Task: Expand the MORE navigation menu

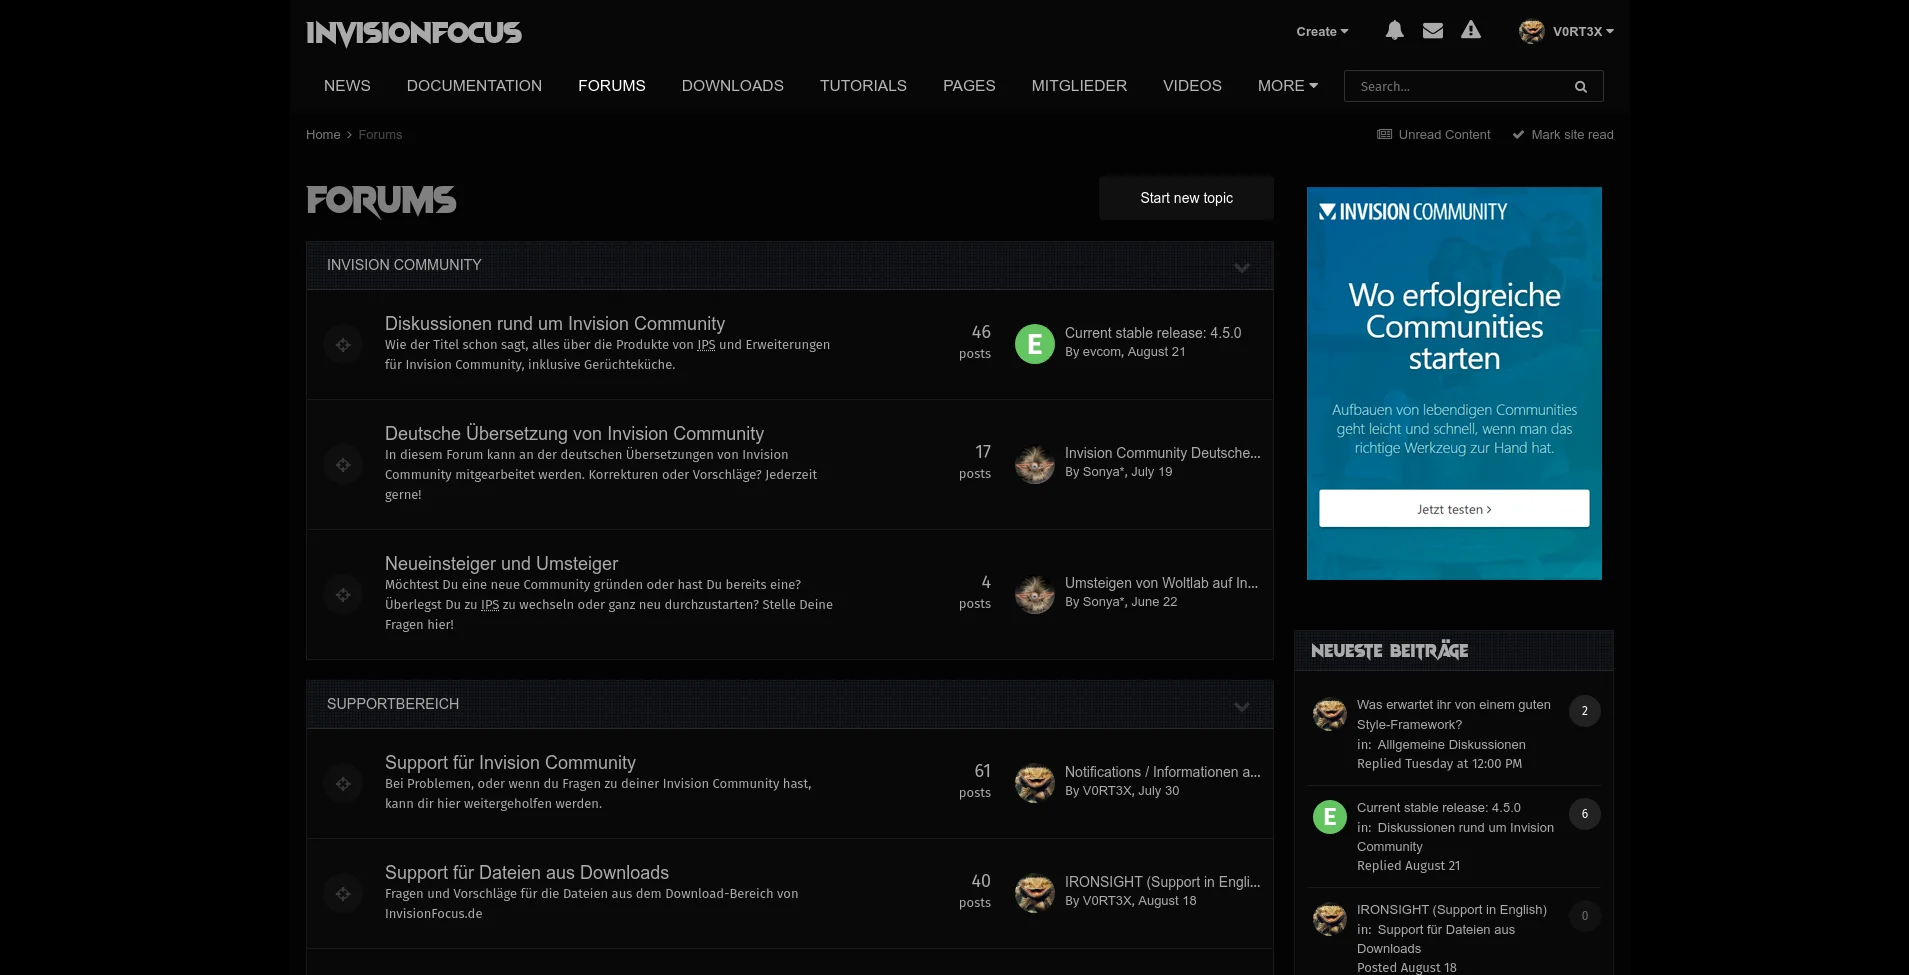Action: click(1287, 86)
